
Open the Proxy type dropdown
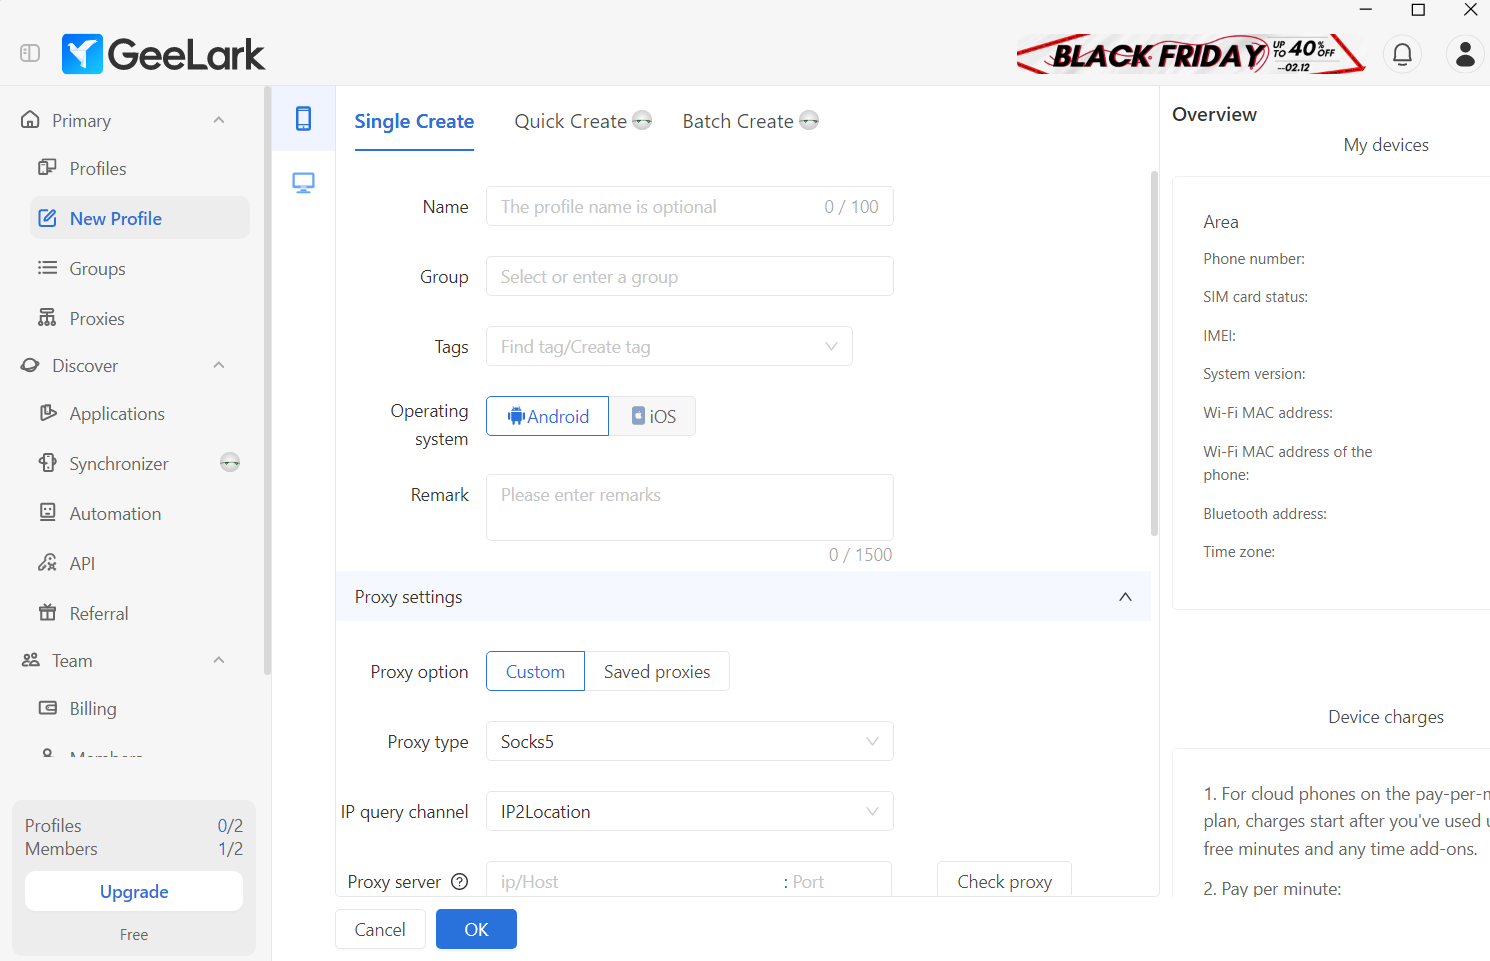point(689,741)
